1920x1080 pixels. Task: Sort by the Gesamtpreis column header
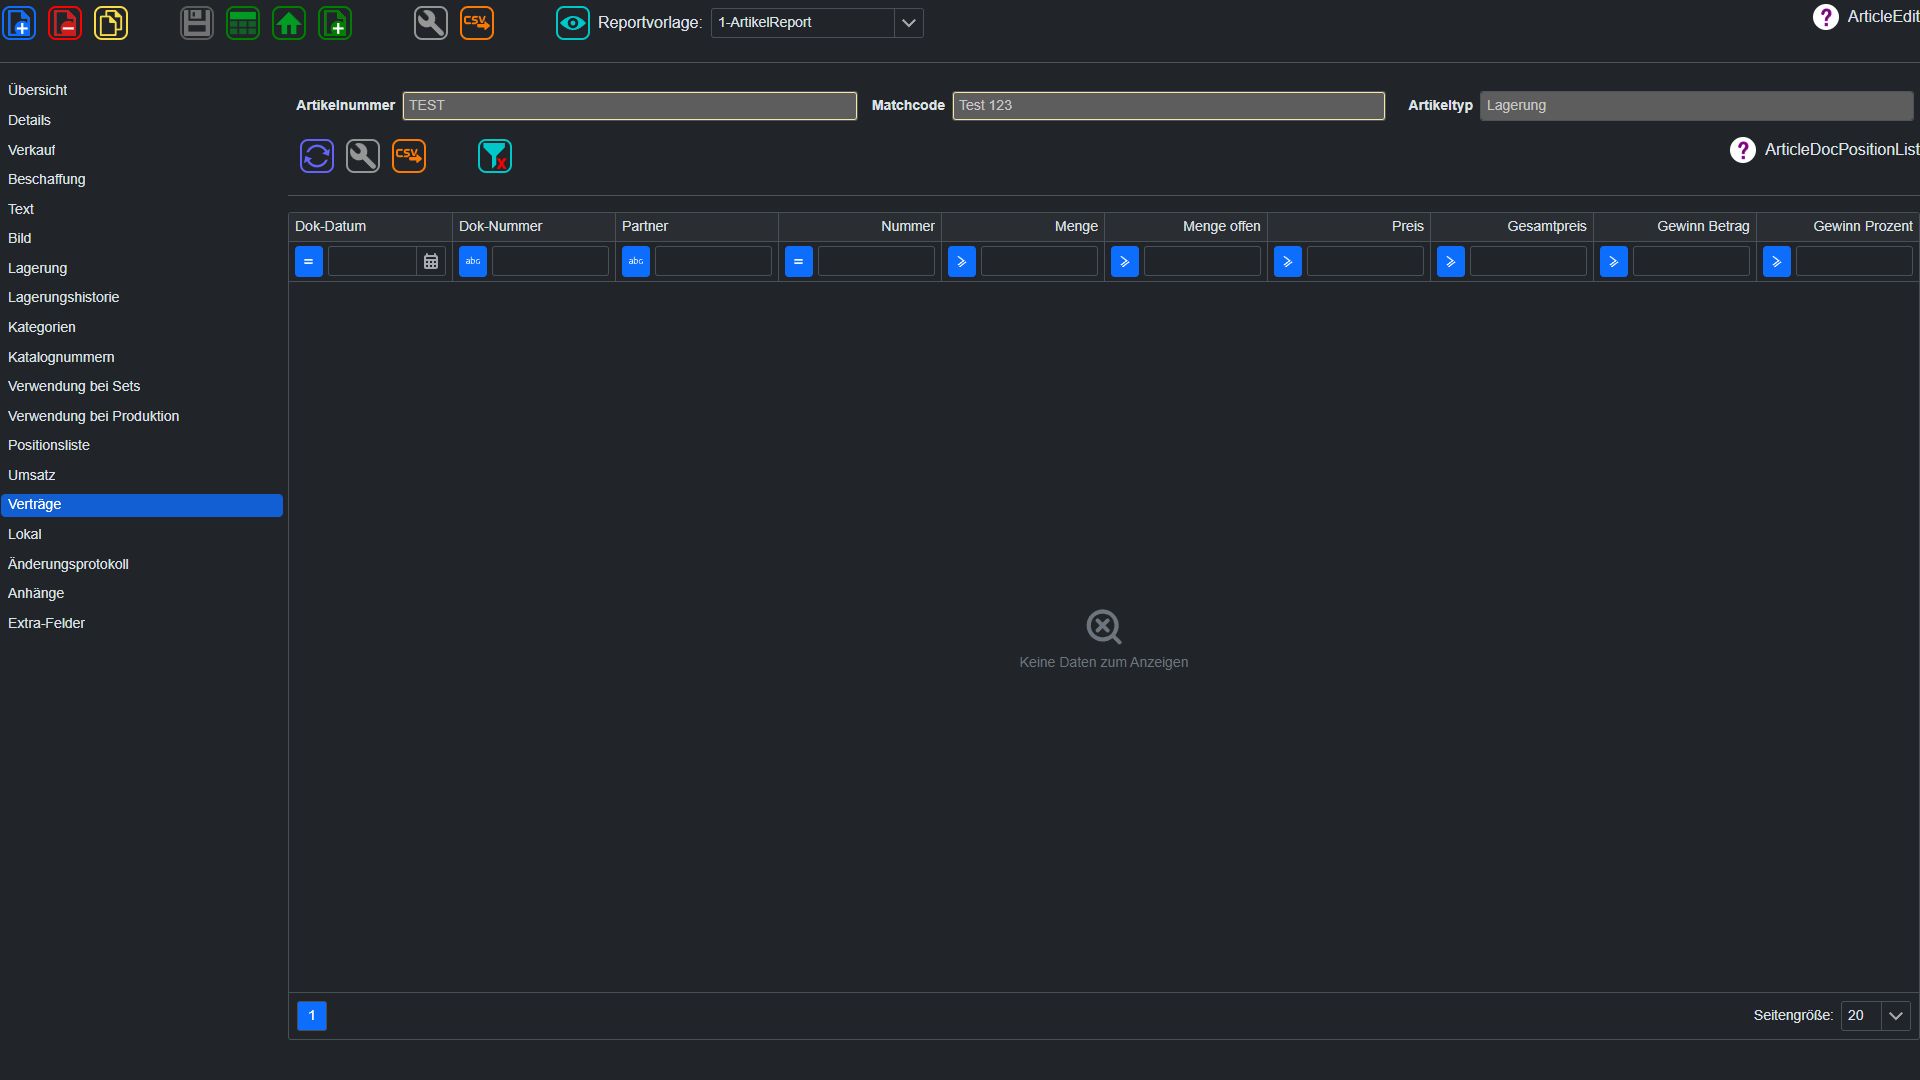pos(1511,226)
